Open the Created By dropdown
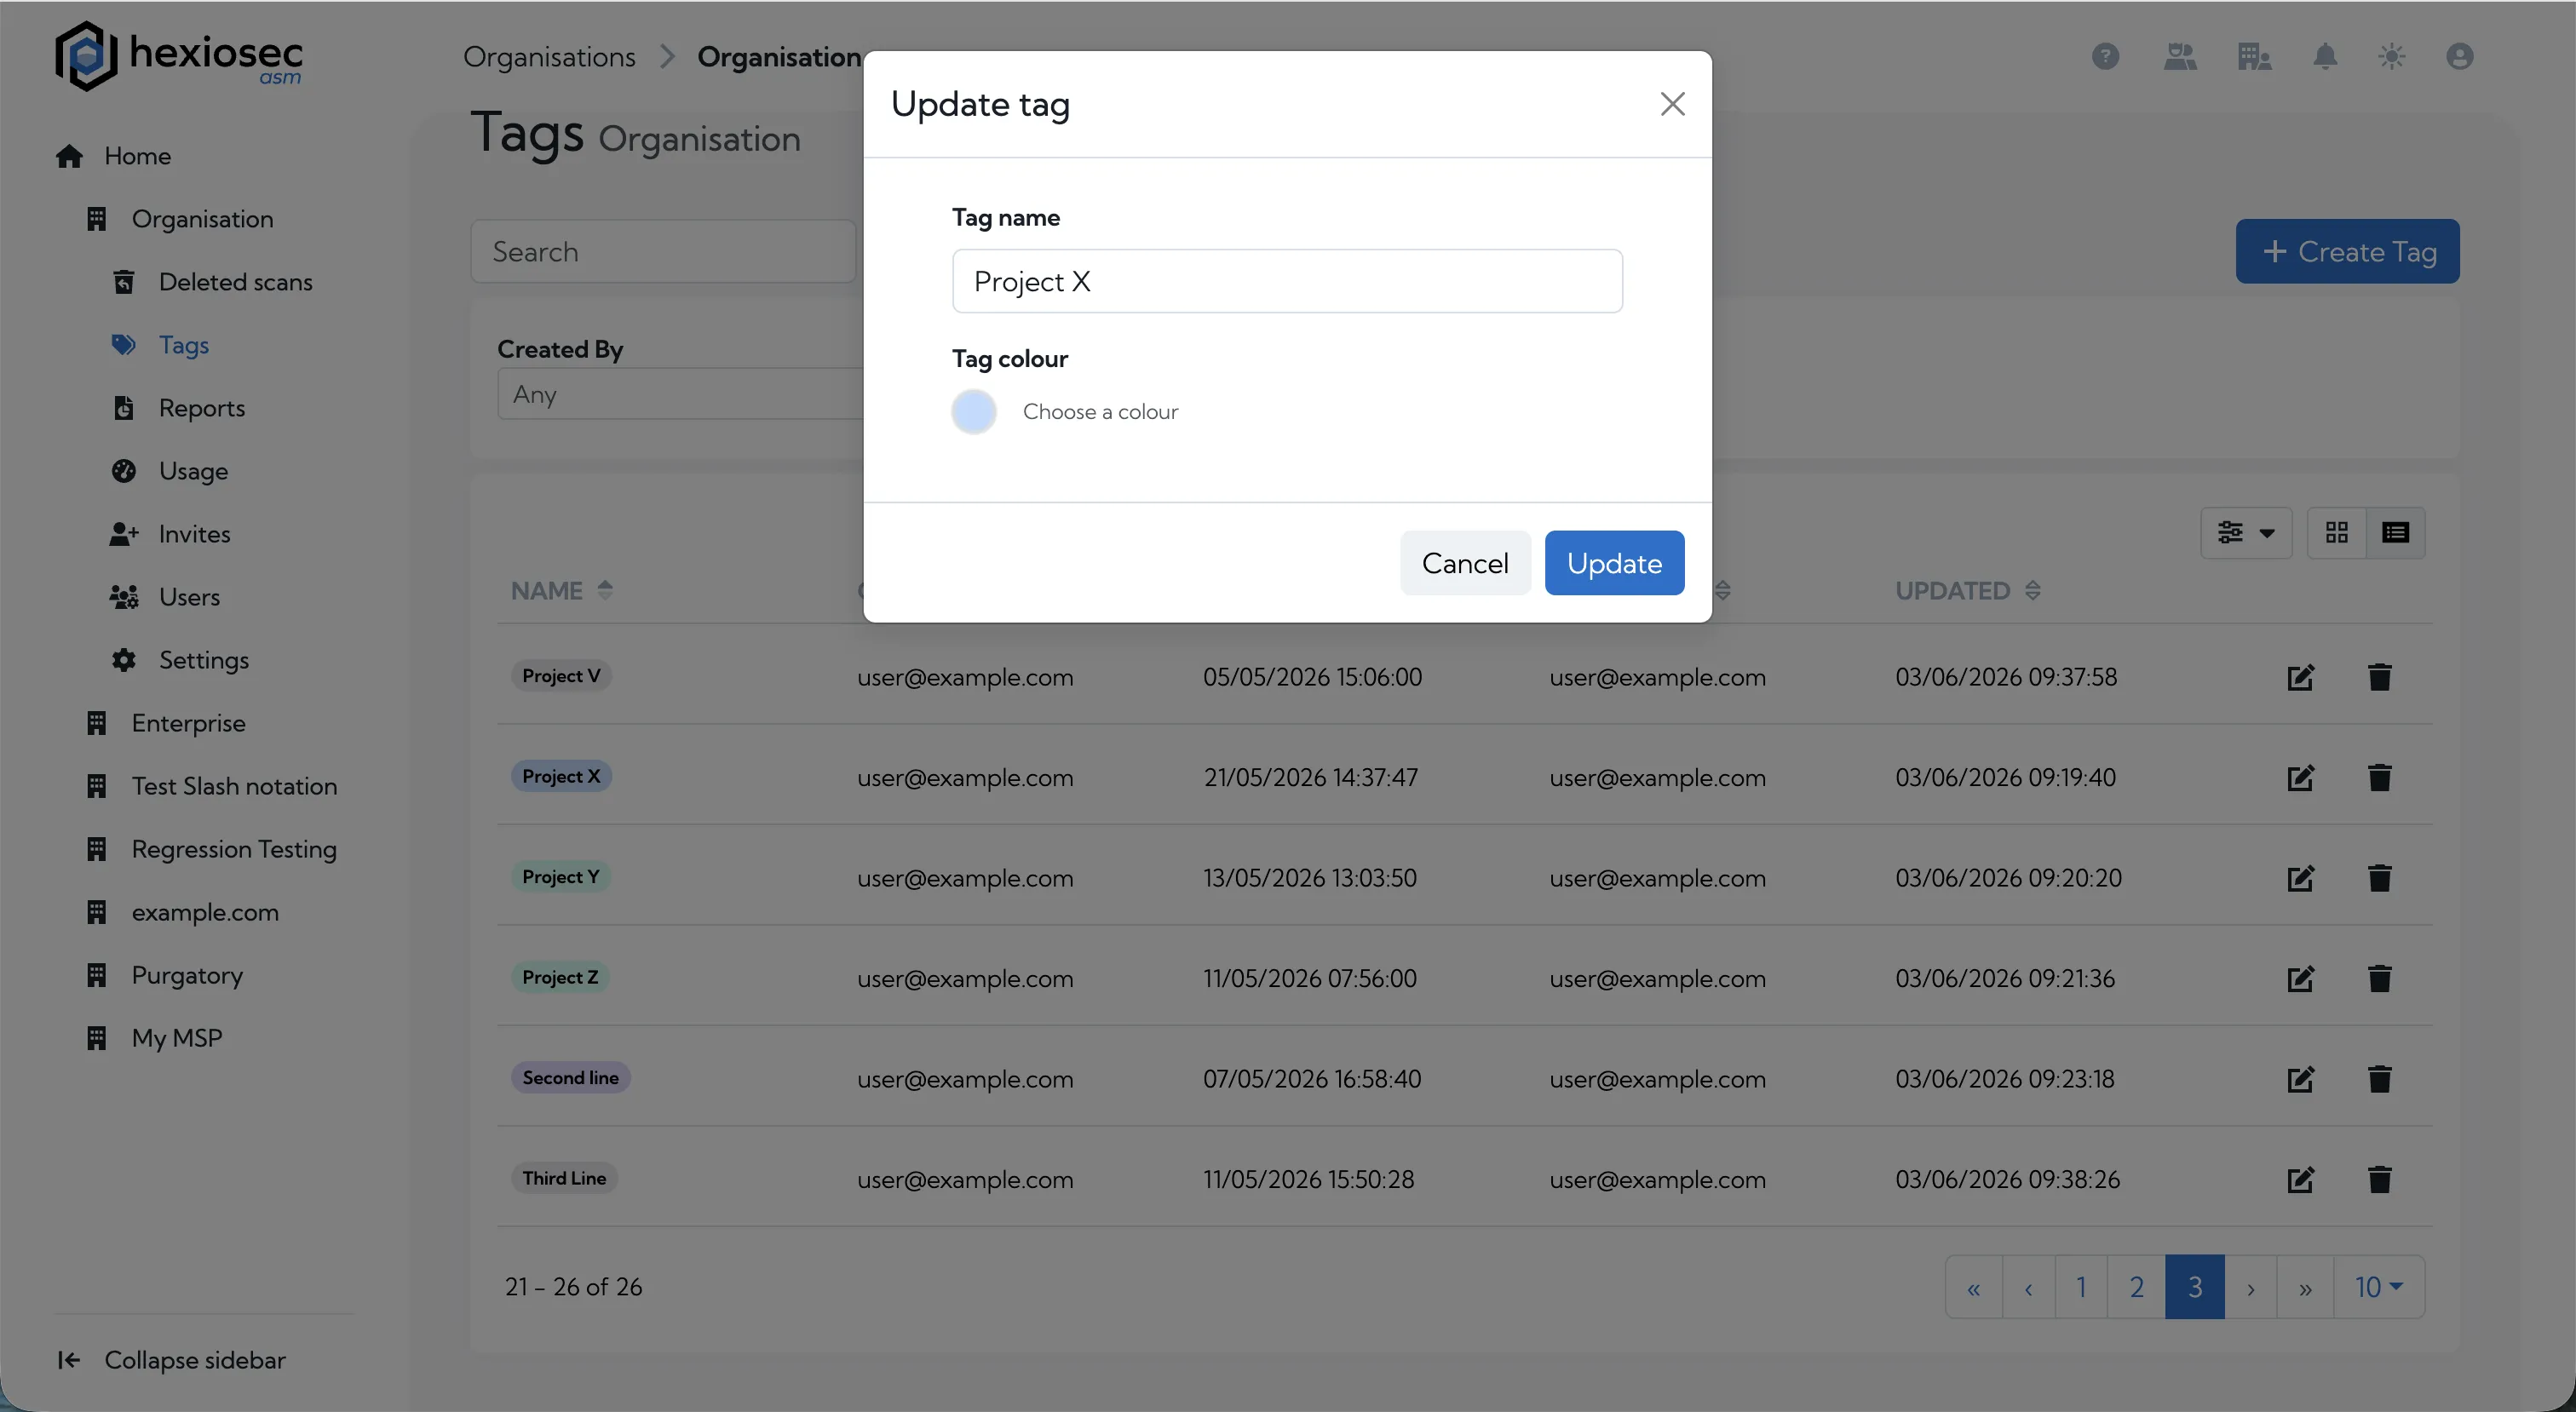The width and height of the screenshot is (2576, 1412). (680, 394)
